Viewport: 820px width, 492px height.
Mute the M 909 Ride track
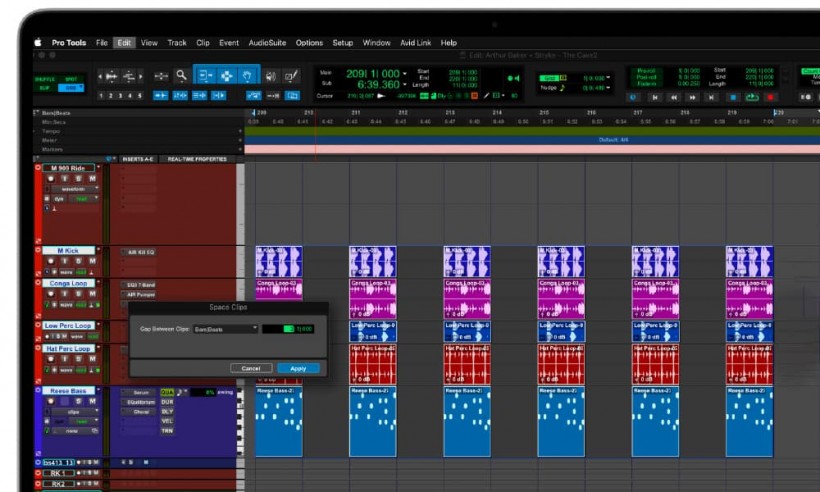(92, 179)
